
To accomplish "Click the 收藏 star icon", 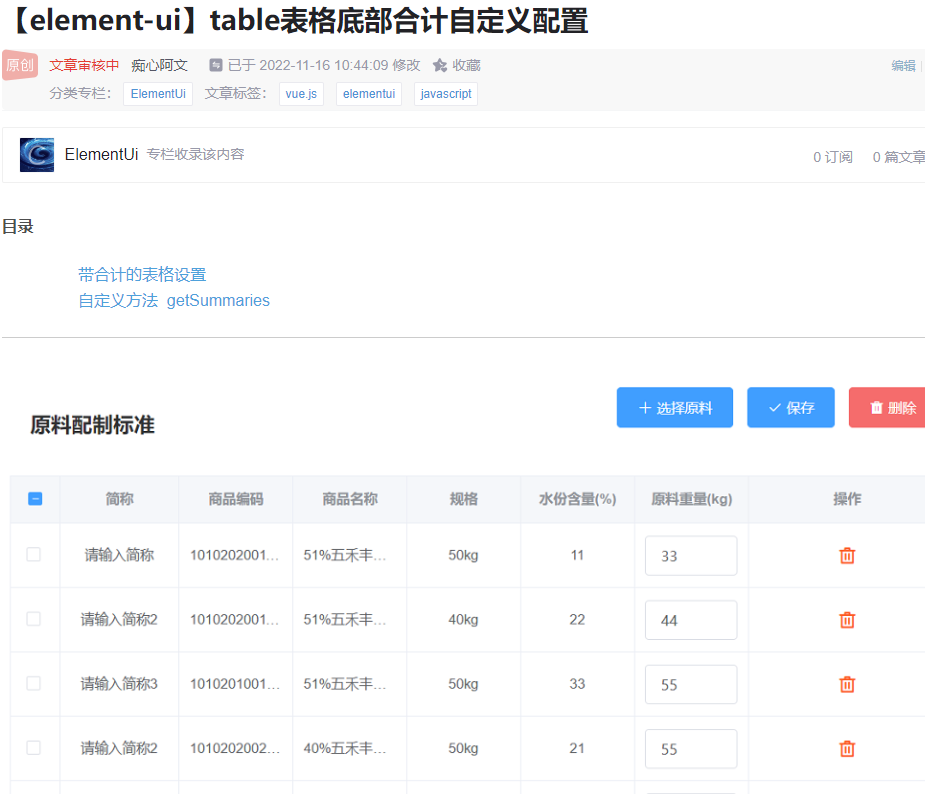I will tap(440, 65).
